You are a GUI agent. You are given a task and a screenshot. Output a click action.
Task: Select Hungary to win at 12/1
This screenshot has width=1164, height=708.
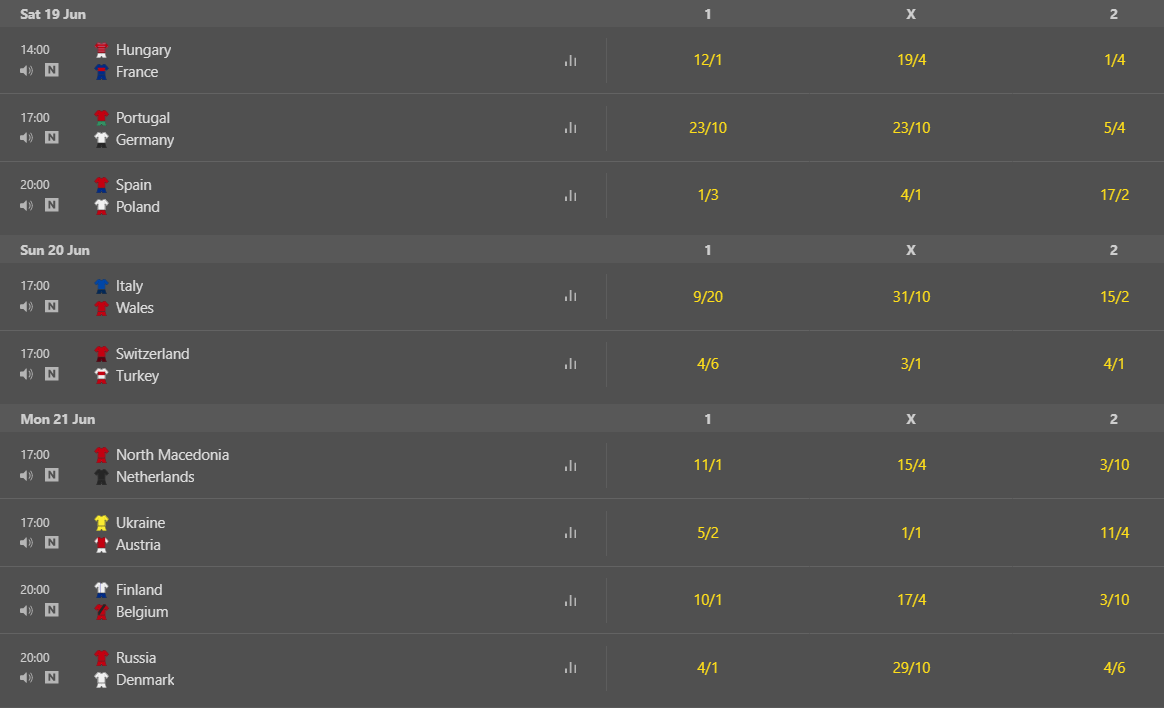(x=707, y=60)
